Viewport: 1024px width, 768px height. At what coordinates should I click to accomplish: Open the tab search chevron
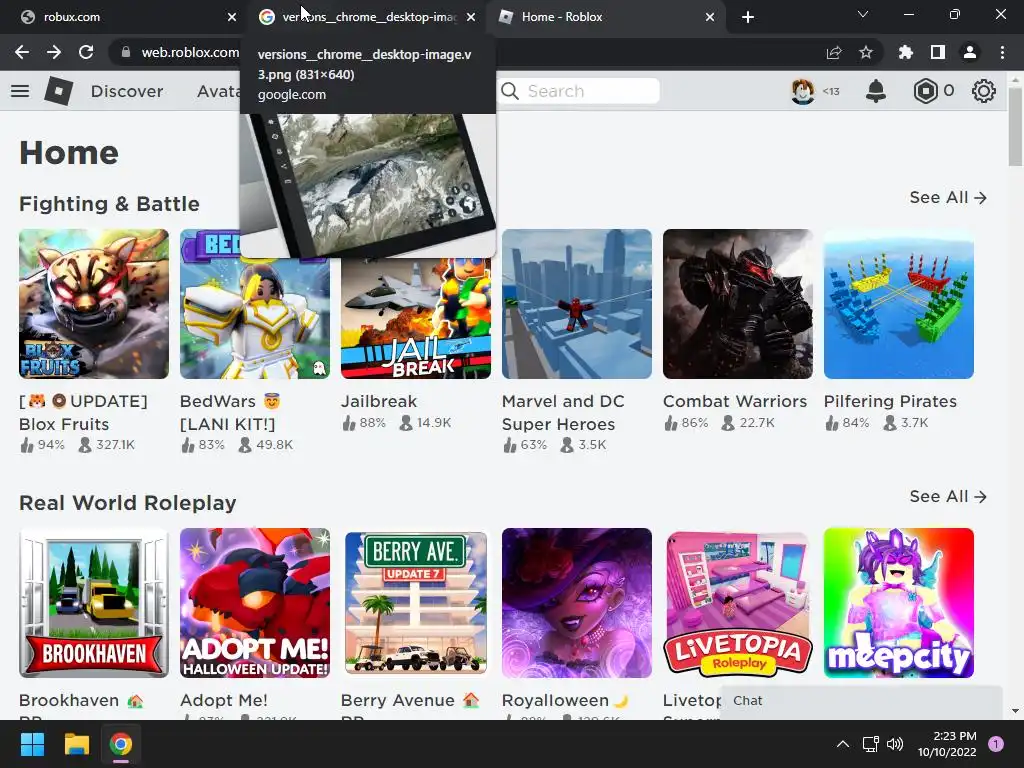[x=863, y=14]
